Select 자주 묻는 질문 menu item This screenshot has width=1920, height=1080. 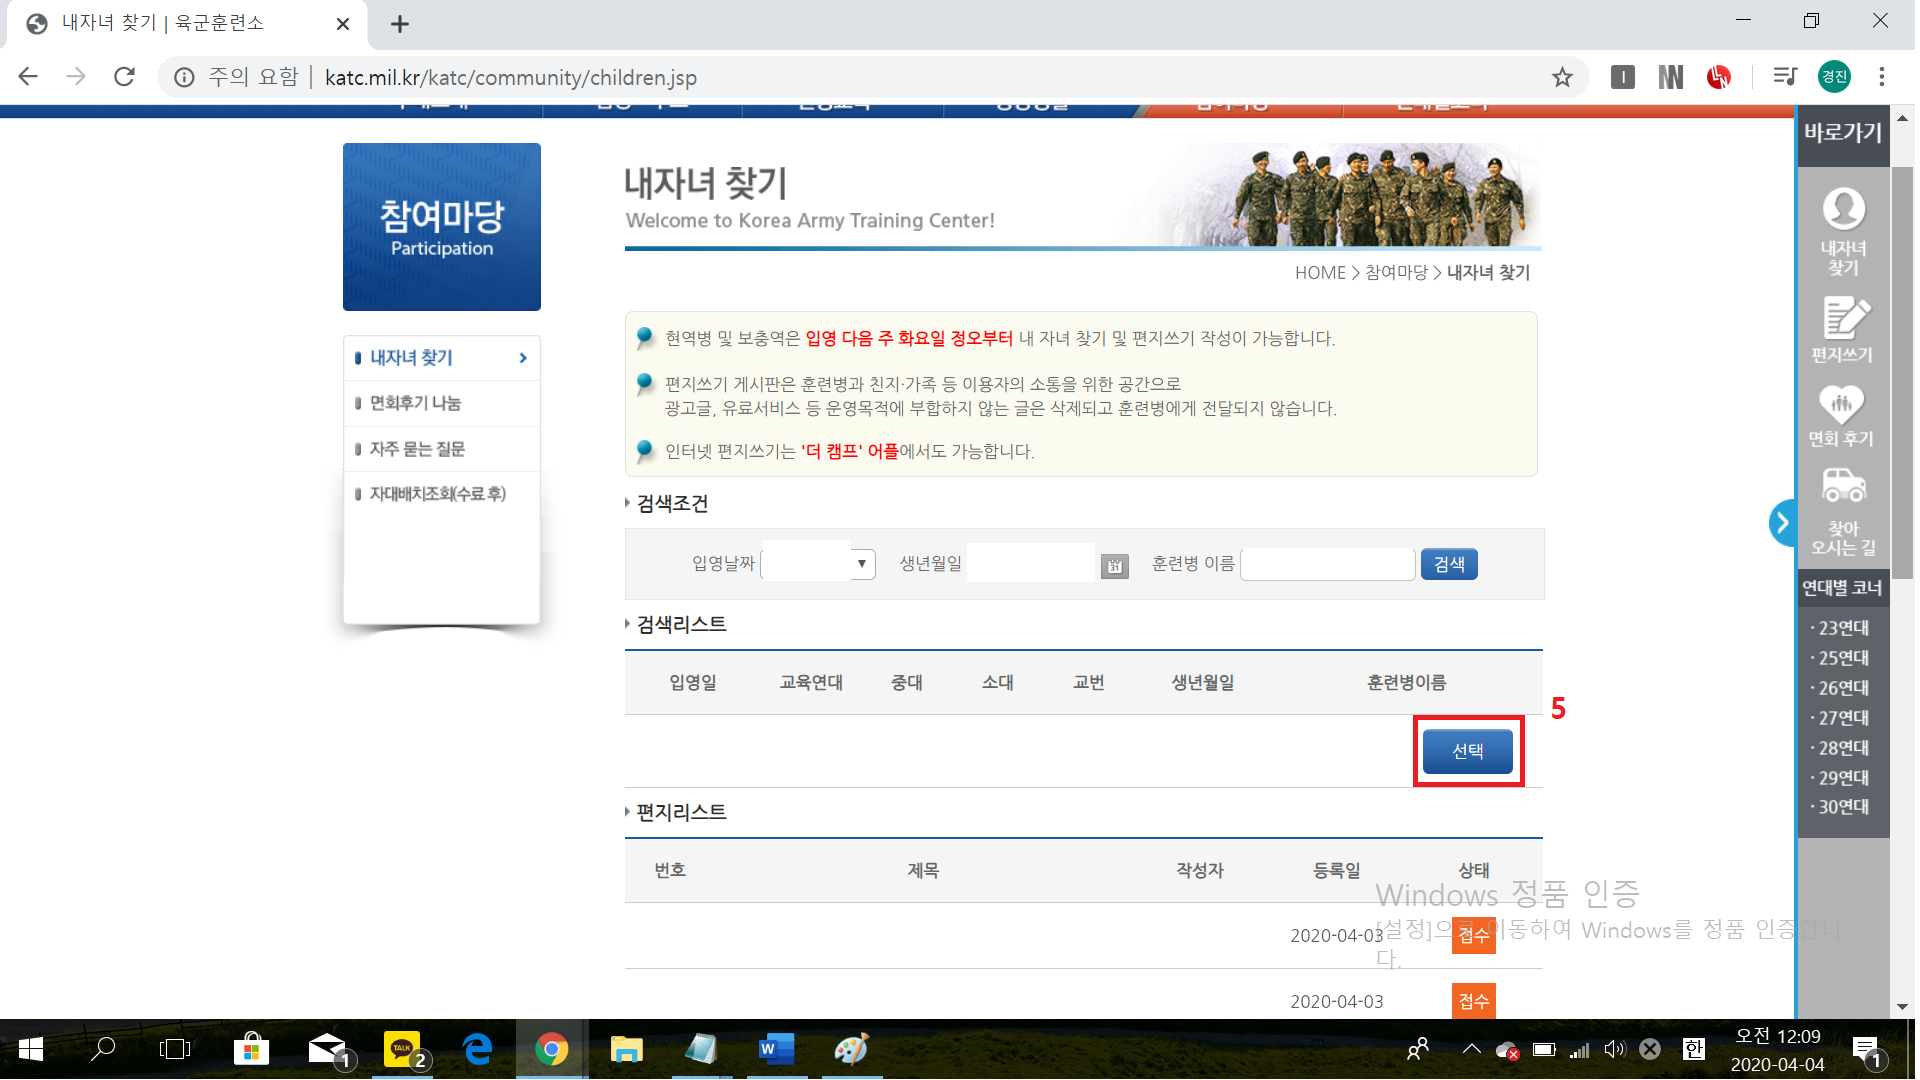click(x=417, y=449)
